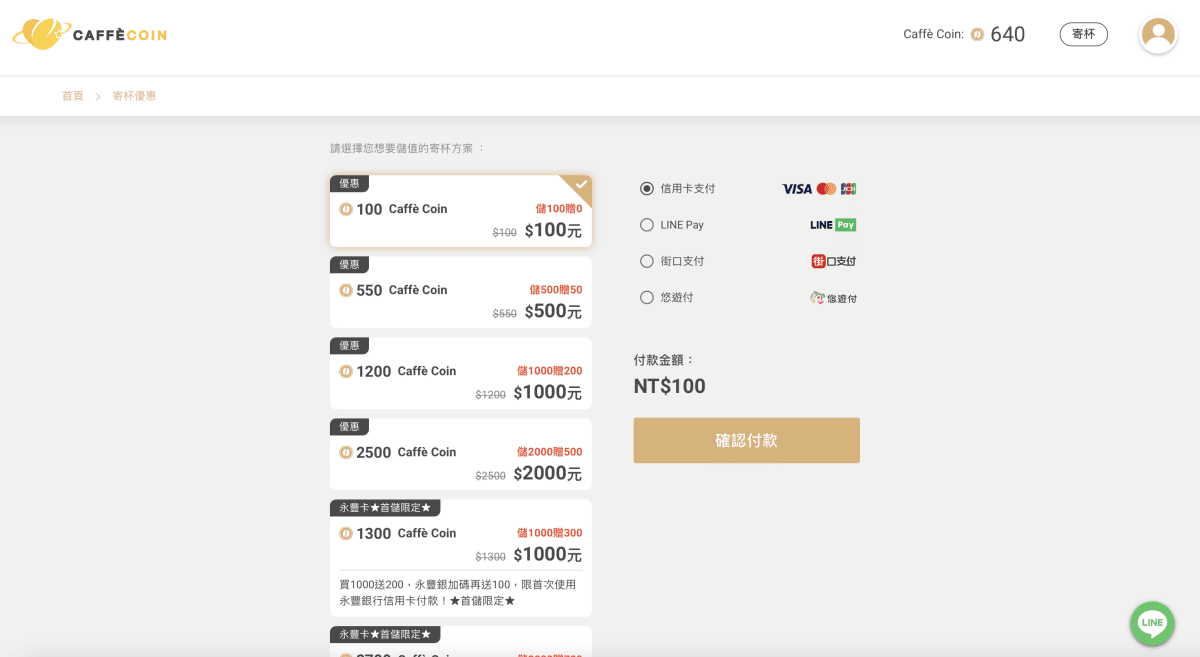Click the 永豐卡★首儲限定★ tag on 1300 plan
The height and width of the screenshot is (657, 1200).
click(385, 508)
